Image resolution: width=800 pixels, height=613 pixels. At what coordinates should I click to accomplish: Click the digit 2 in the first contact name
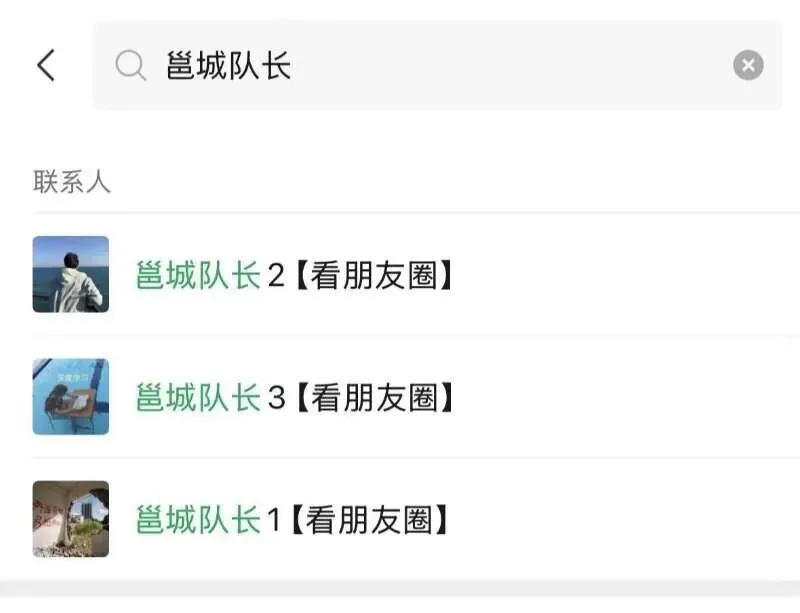276,276
